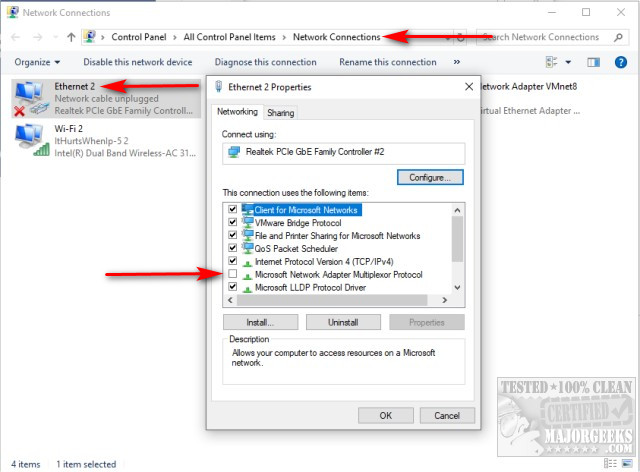The height and width of the screenshot is (472, 640).
Task: Toggle the preview pane icon
Action: 593,62
